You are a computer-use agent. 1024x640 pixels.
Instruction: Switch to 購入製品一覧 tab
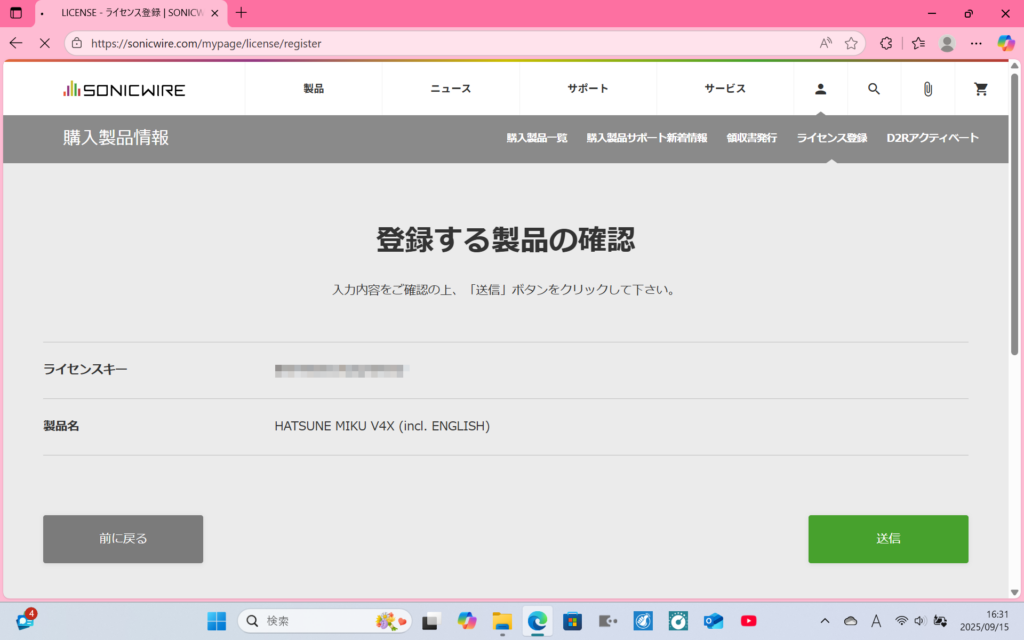pos(536,138)
